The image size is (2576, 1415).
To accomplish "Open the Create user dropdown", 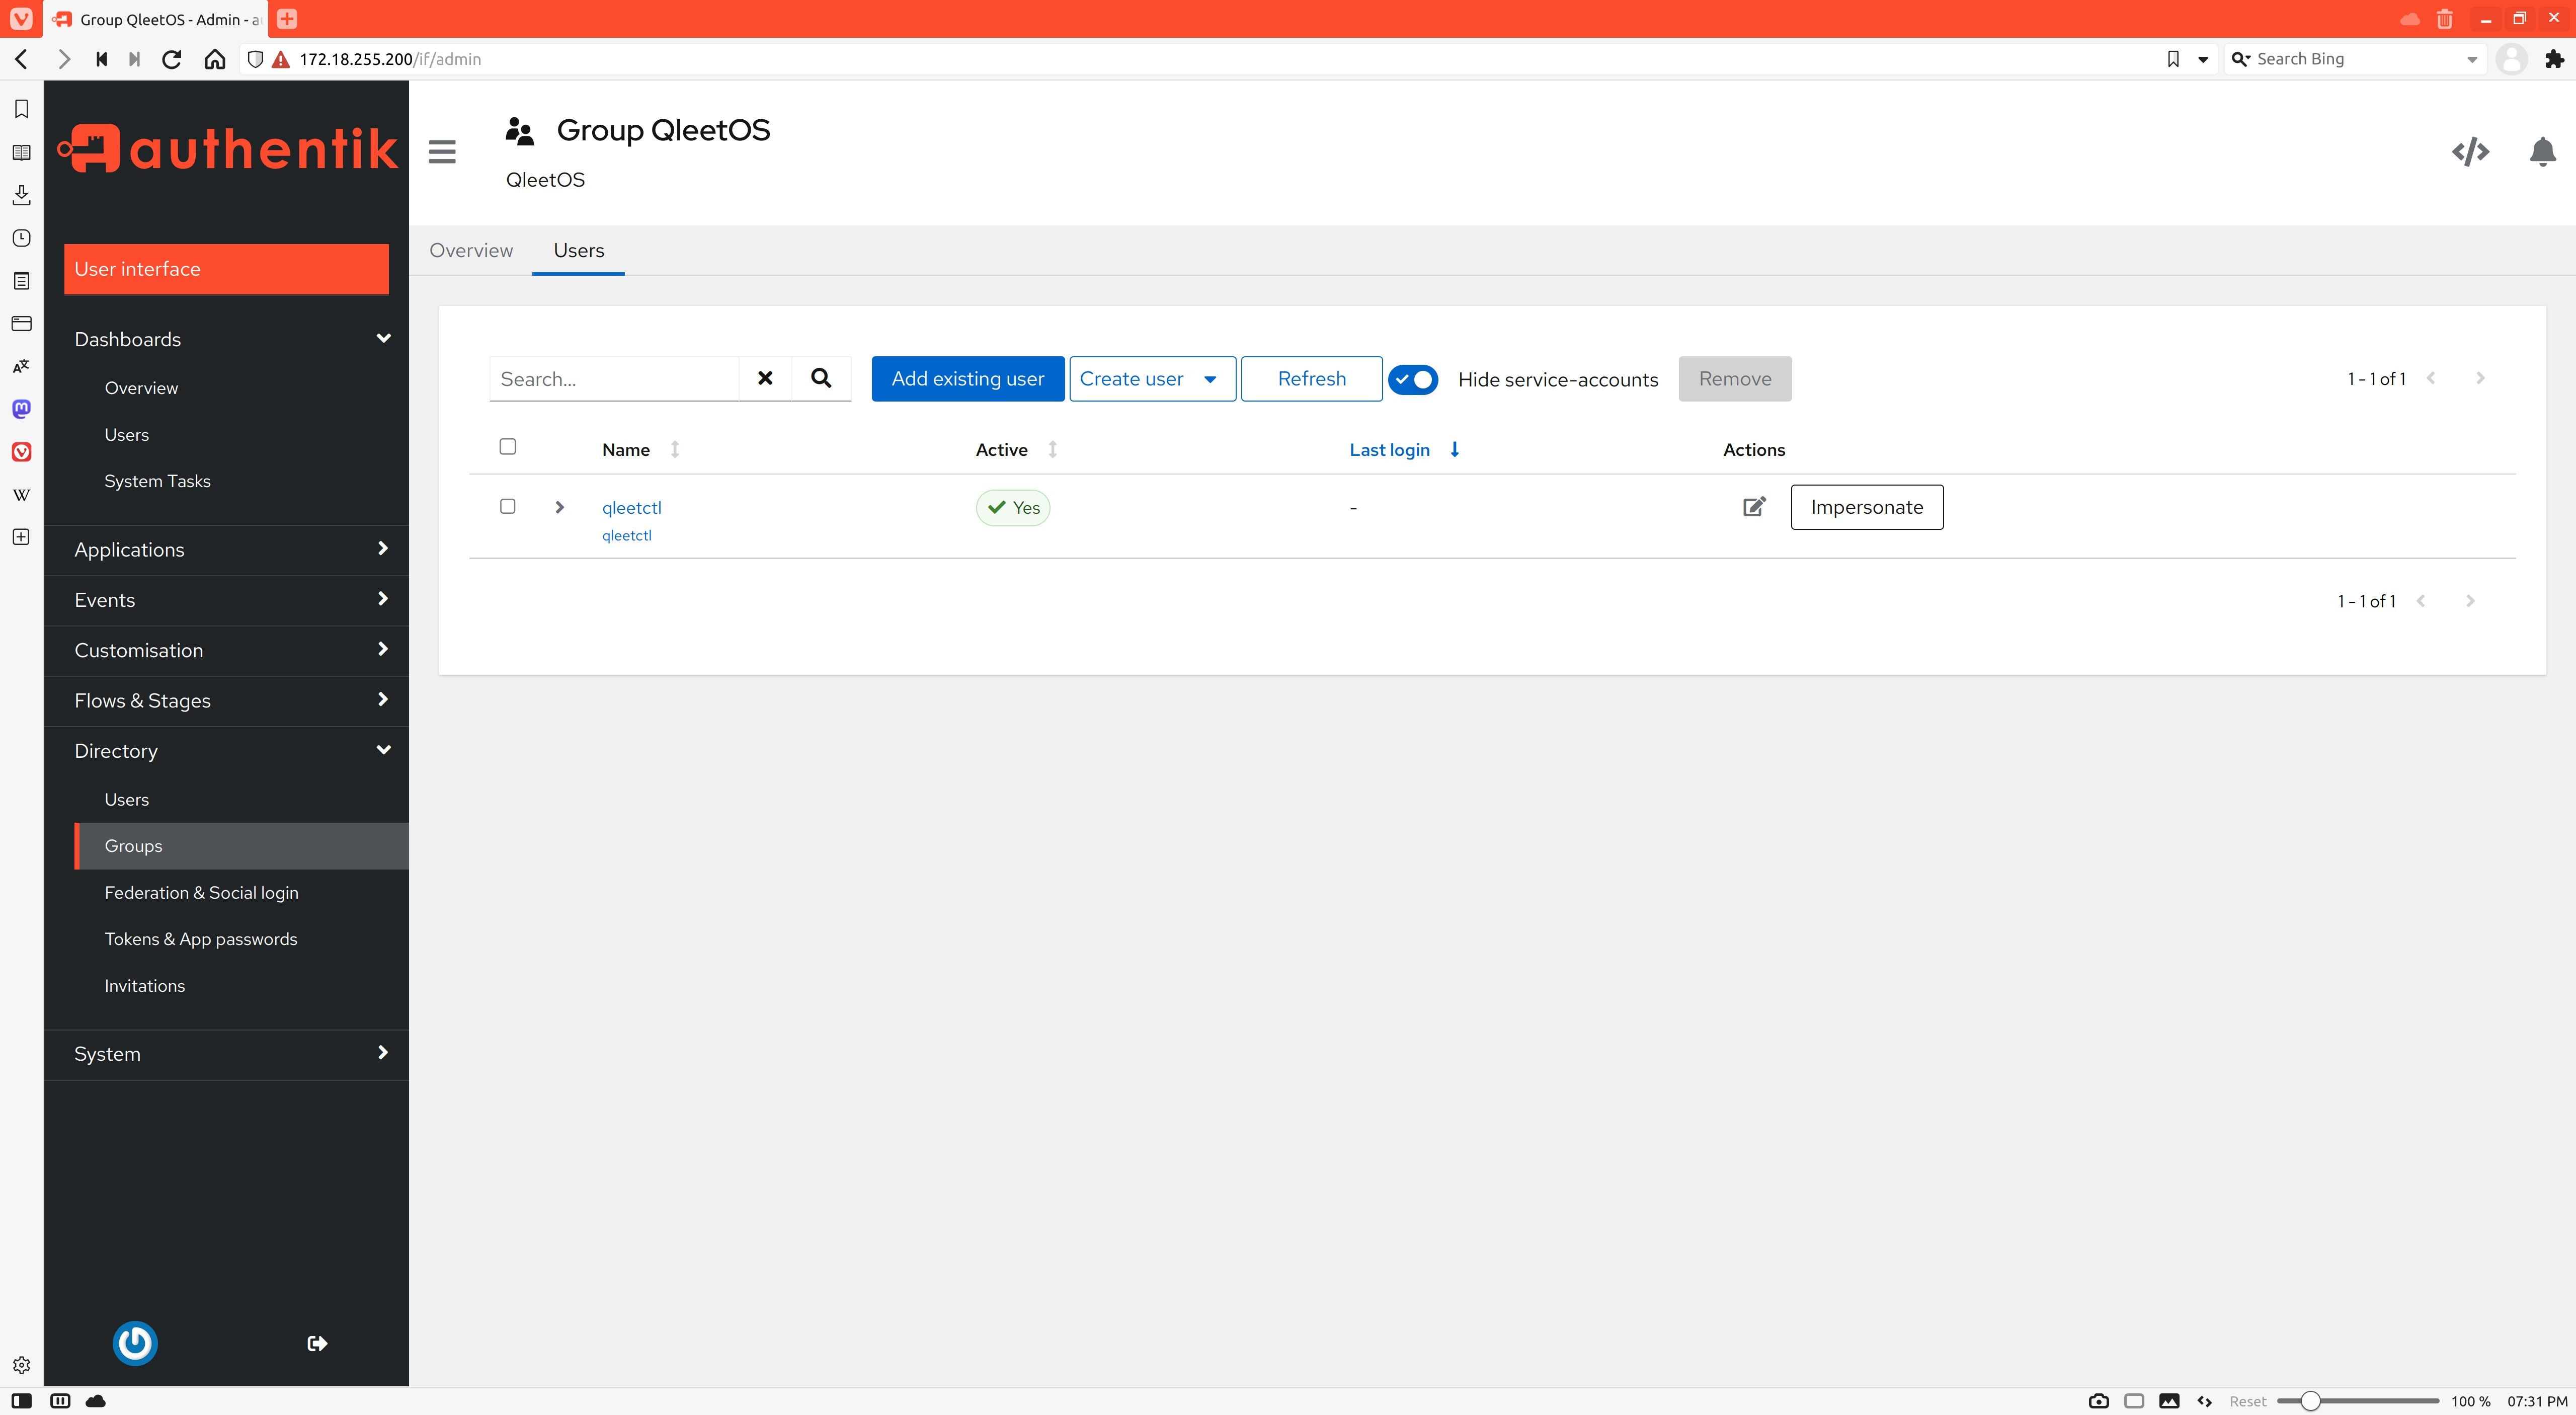I will coord(1152,379).
